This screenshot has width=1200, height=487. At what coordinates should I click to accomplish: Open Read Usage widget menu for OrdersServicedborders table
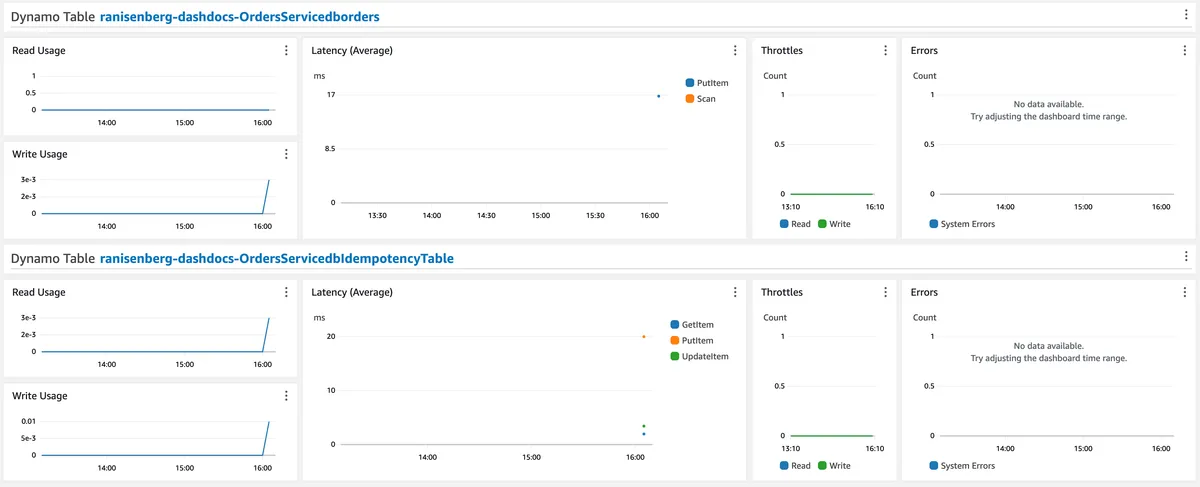pyautogui.click(x=286, y=50)
